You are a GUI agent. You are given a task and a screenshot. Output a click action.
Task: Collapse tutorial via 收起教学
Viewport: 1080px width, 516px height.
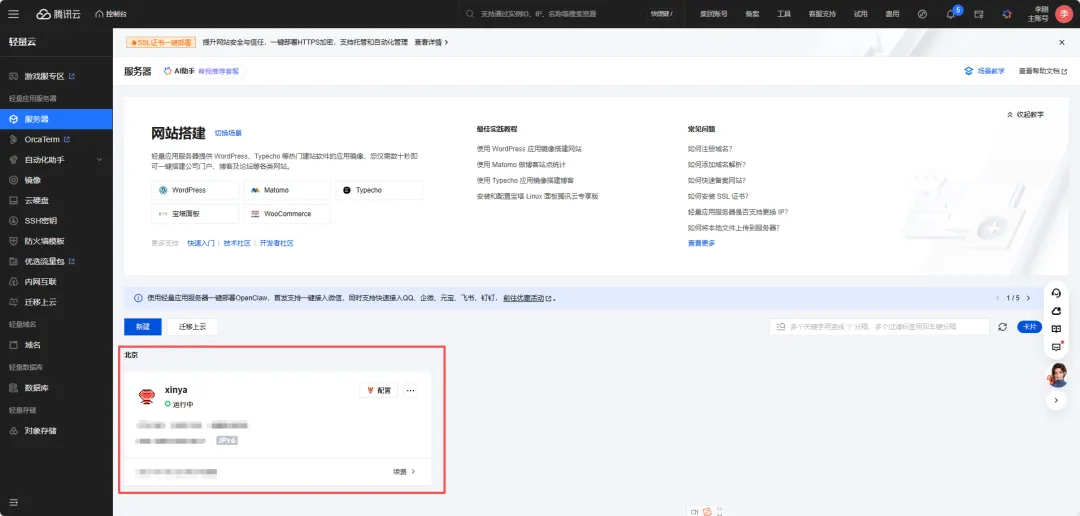(1026, 114)
